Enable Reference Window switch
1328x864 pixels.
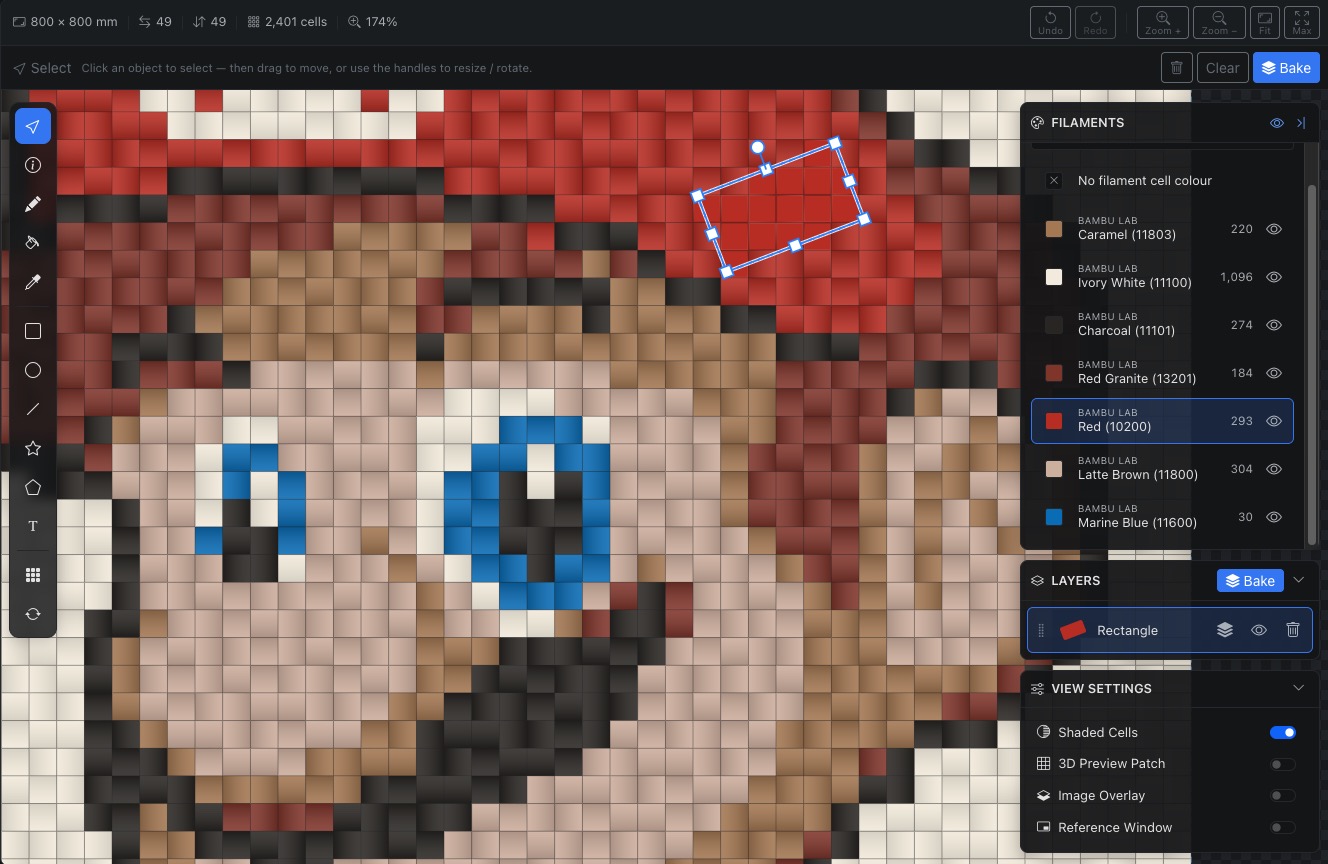click(1283, 828)
